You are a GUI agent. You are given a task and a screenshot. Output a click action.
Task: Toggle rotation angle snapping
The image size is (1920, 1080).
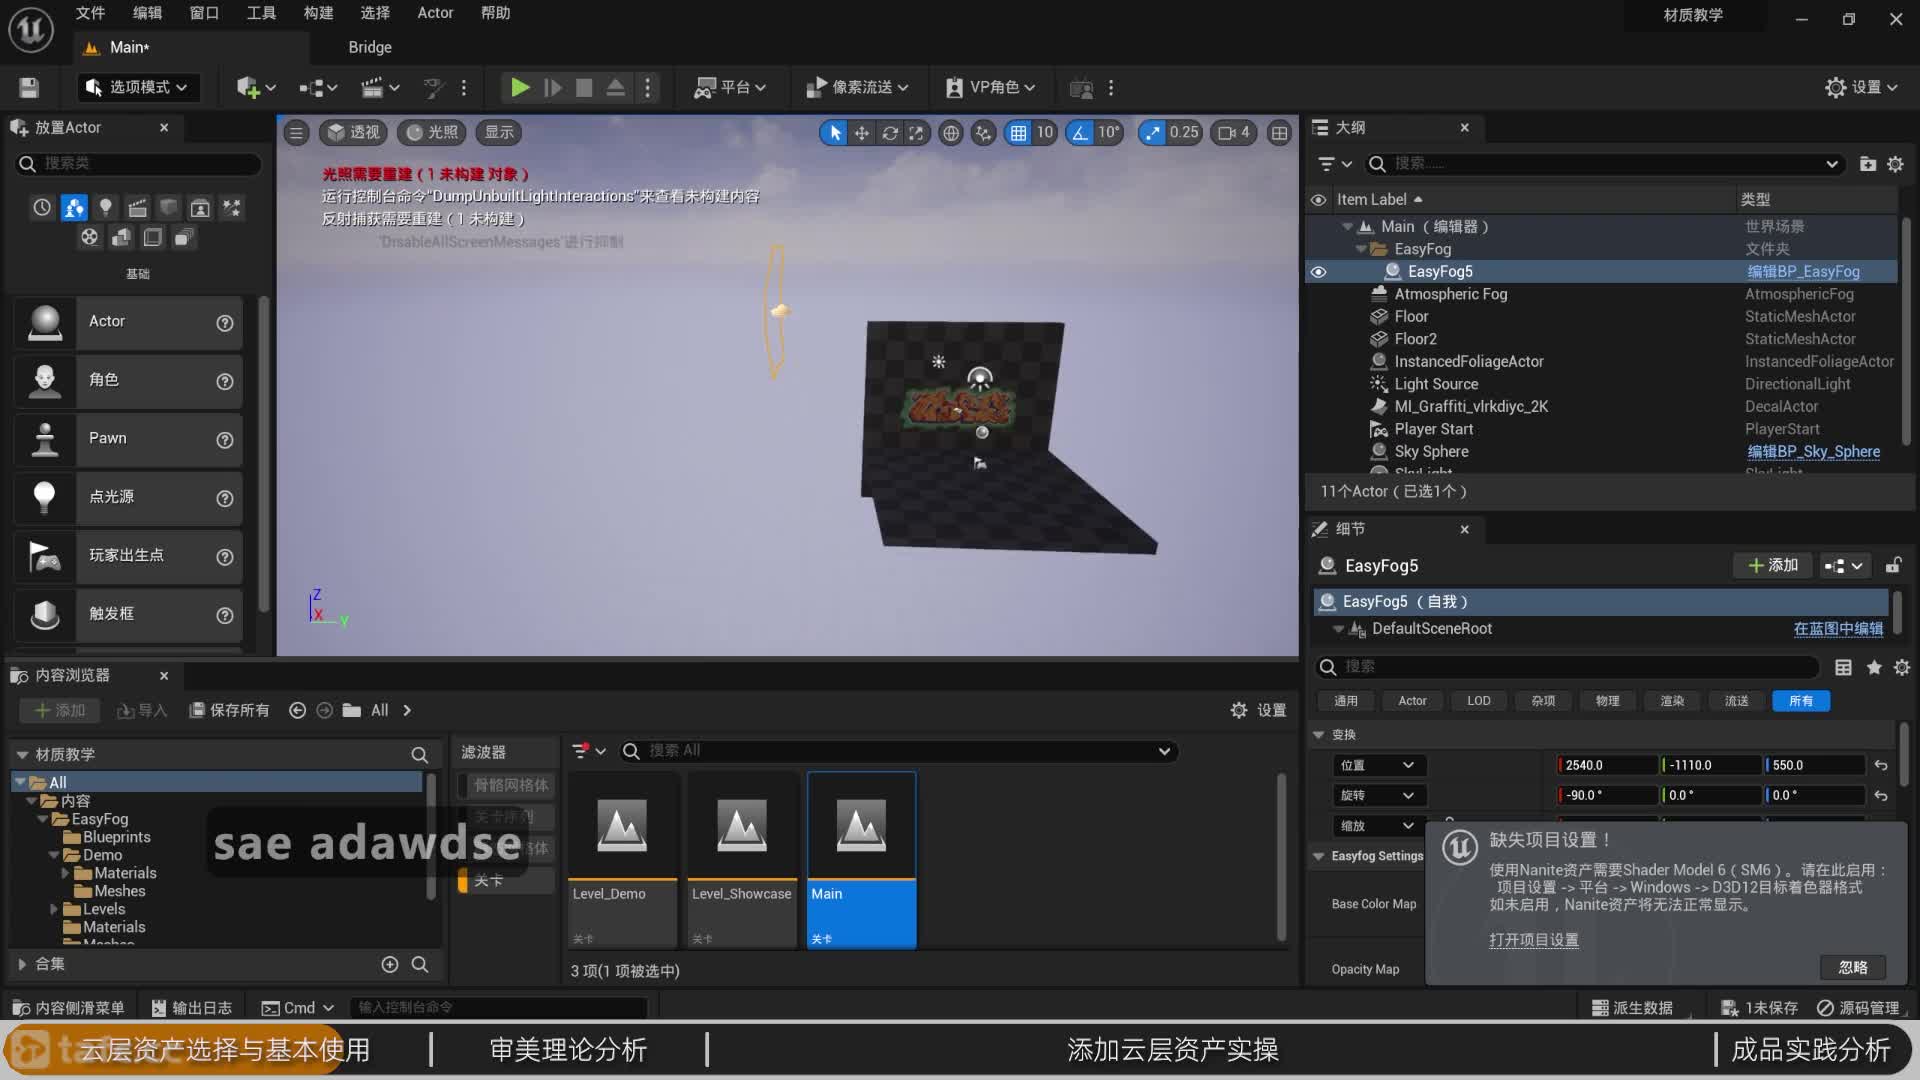pos(1080,132)
